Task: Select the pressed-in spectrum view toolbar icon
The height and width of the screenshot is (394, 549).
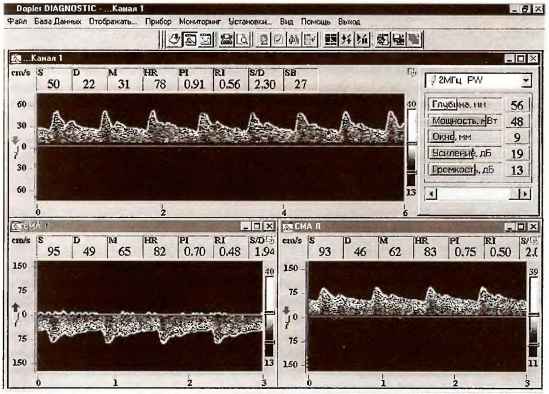Action: pyautogui.click(x=190, y=40)
